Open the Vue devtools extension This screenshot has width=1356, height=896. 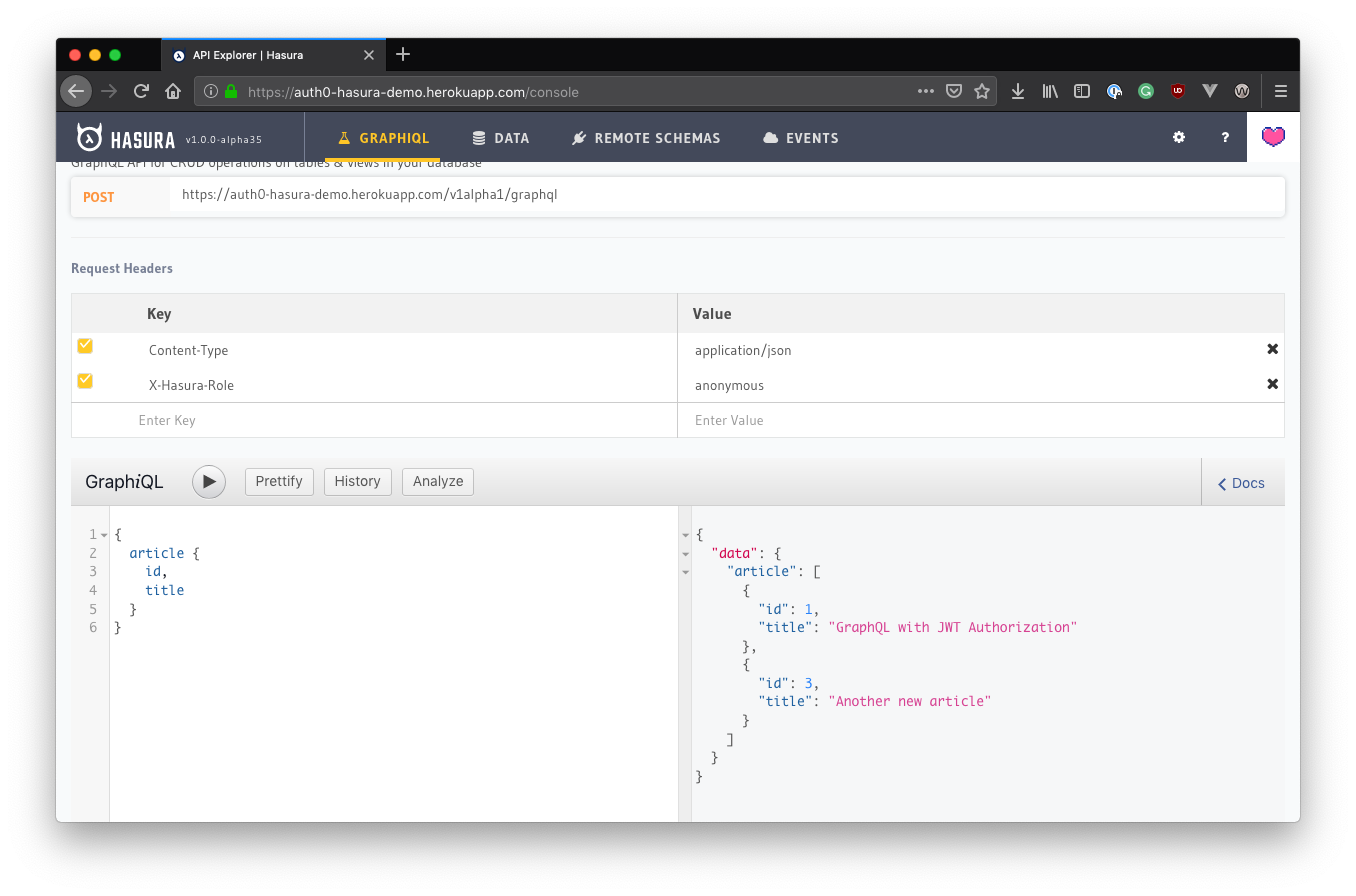pyautogui.click(x=1210, y=91)
